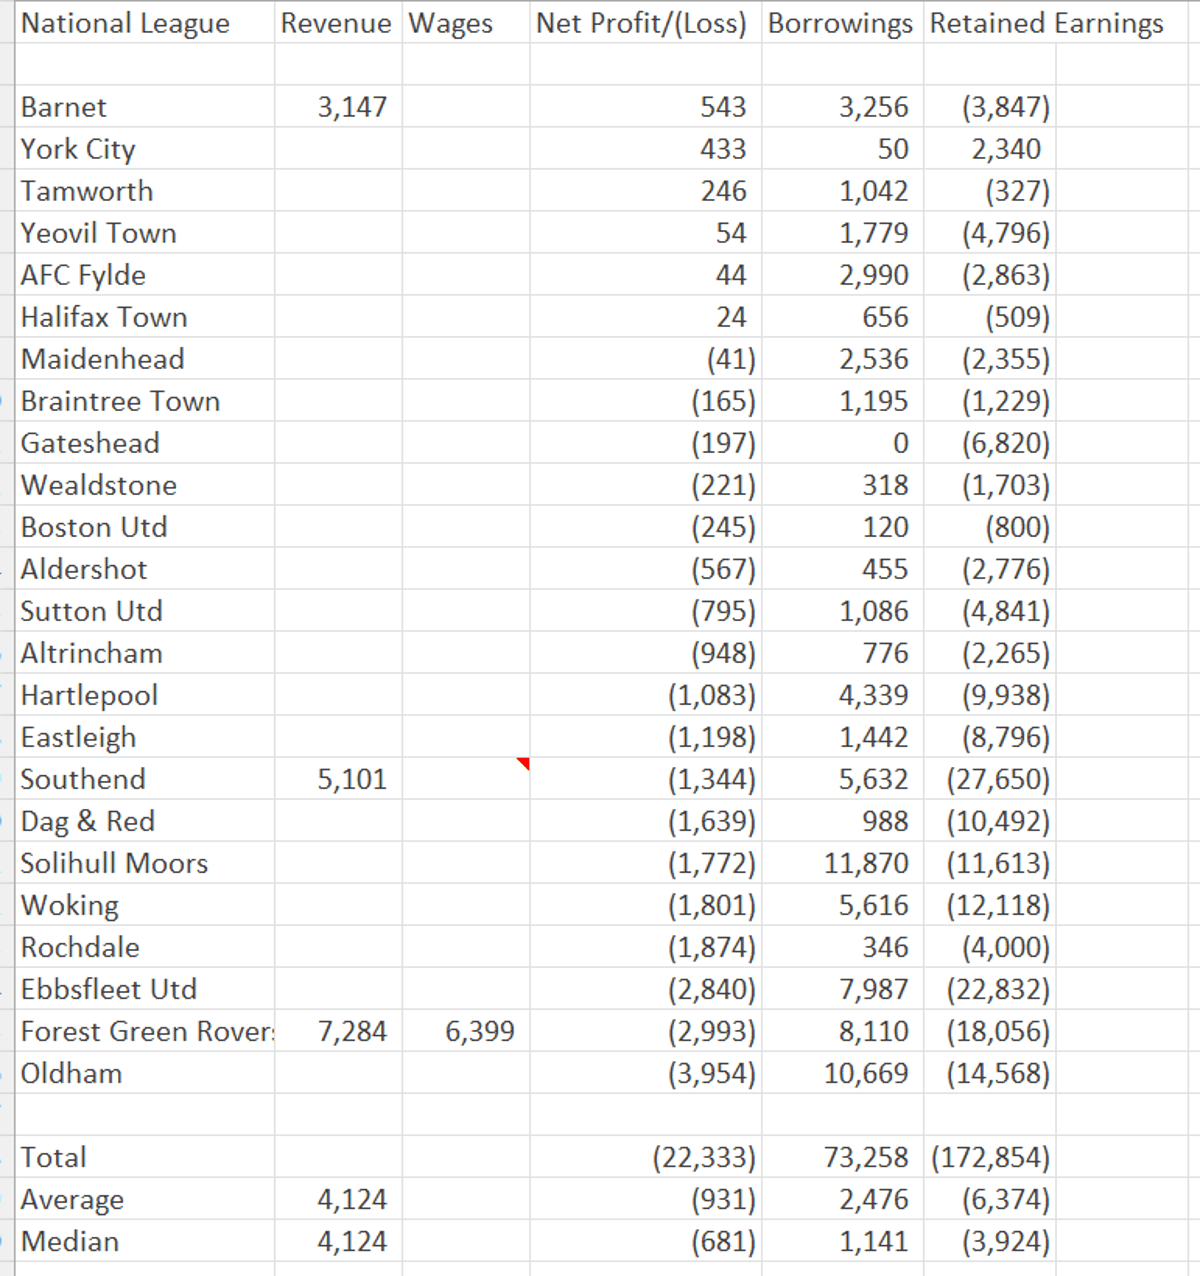The height and width of the screenshot is (1276, 1200).
Task: Click the Gateshead cell
Action: coord(146,442)
